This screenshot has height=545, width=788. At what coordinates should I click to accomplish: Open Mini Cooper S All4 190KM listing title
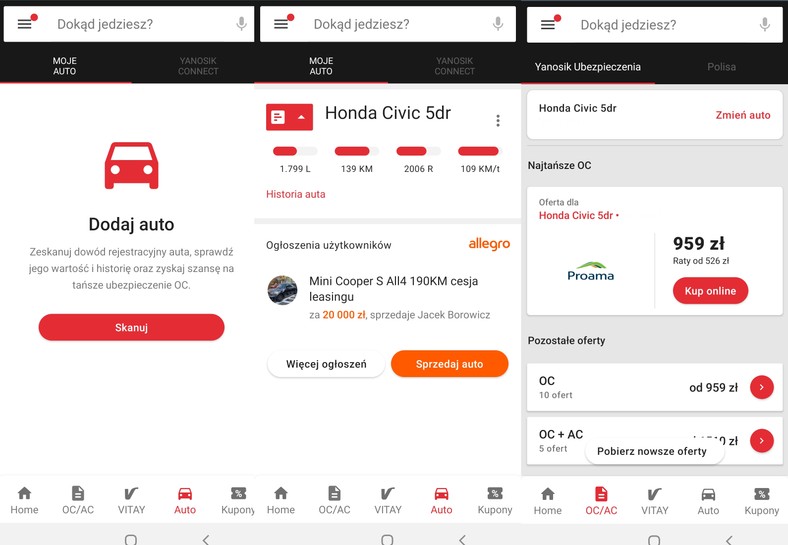point(393,289)
